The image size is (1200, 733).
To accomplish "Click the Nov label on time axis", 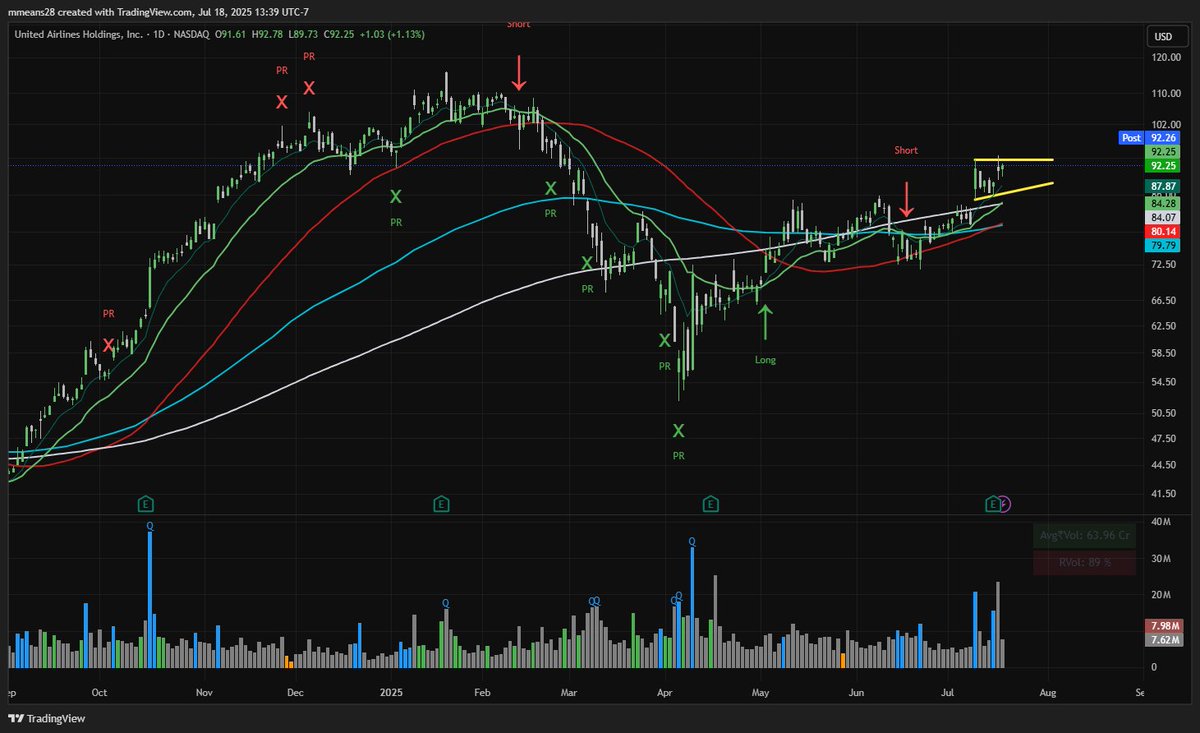I will tap(203, 691).
